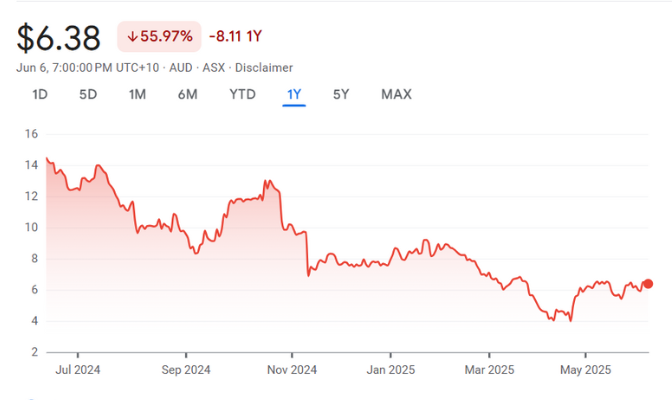Click the active 1Y tab
The image size is (672, 400).
point(294,95)
